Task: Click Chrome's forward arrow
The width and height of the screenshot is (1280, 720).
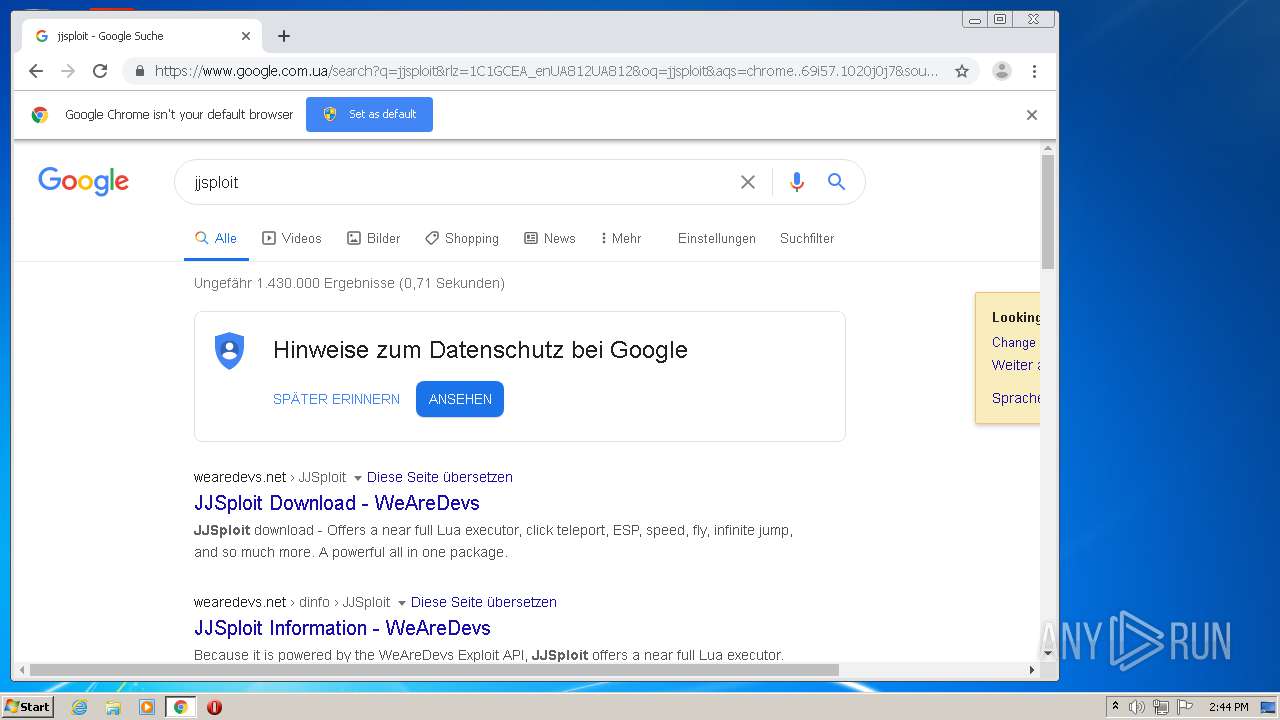Action: [68, 71]
